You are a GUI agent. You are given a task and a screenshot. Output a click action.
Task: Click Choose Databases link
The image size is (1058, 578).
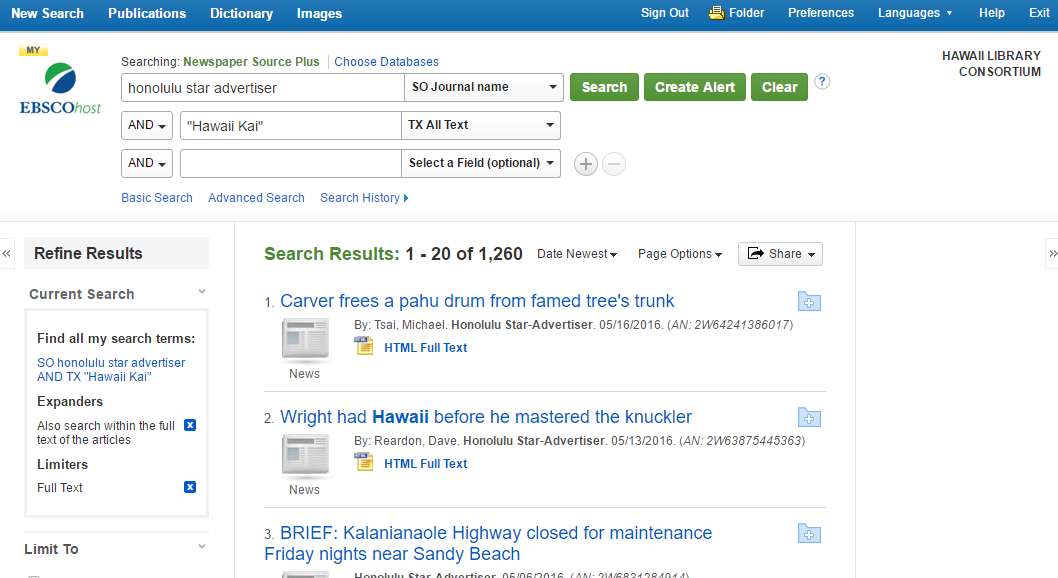[x=387, y=61]
